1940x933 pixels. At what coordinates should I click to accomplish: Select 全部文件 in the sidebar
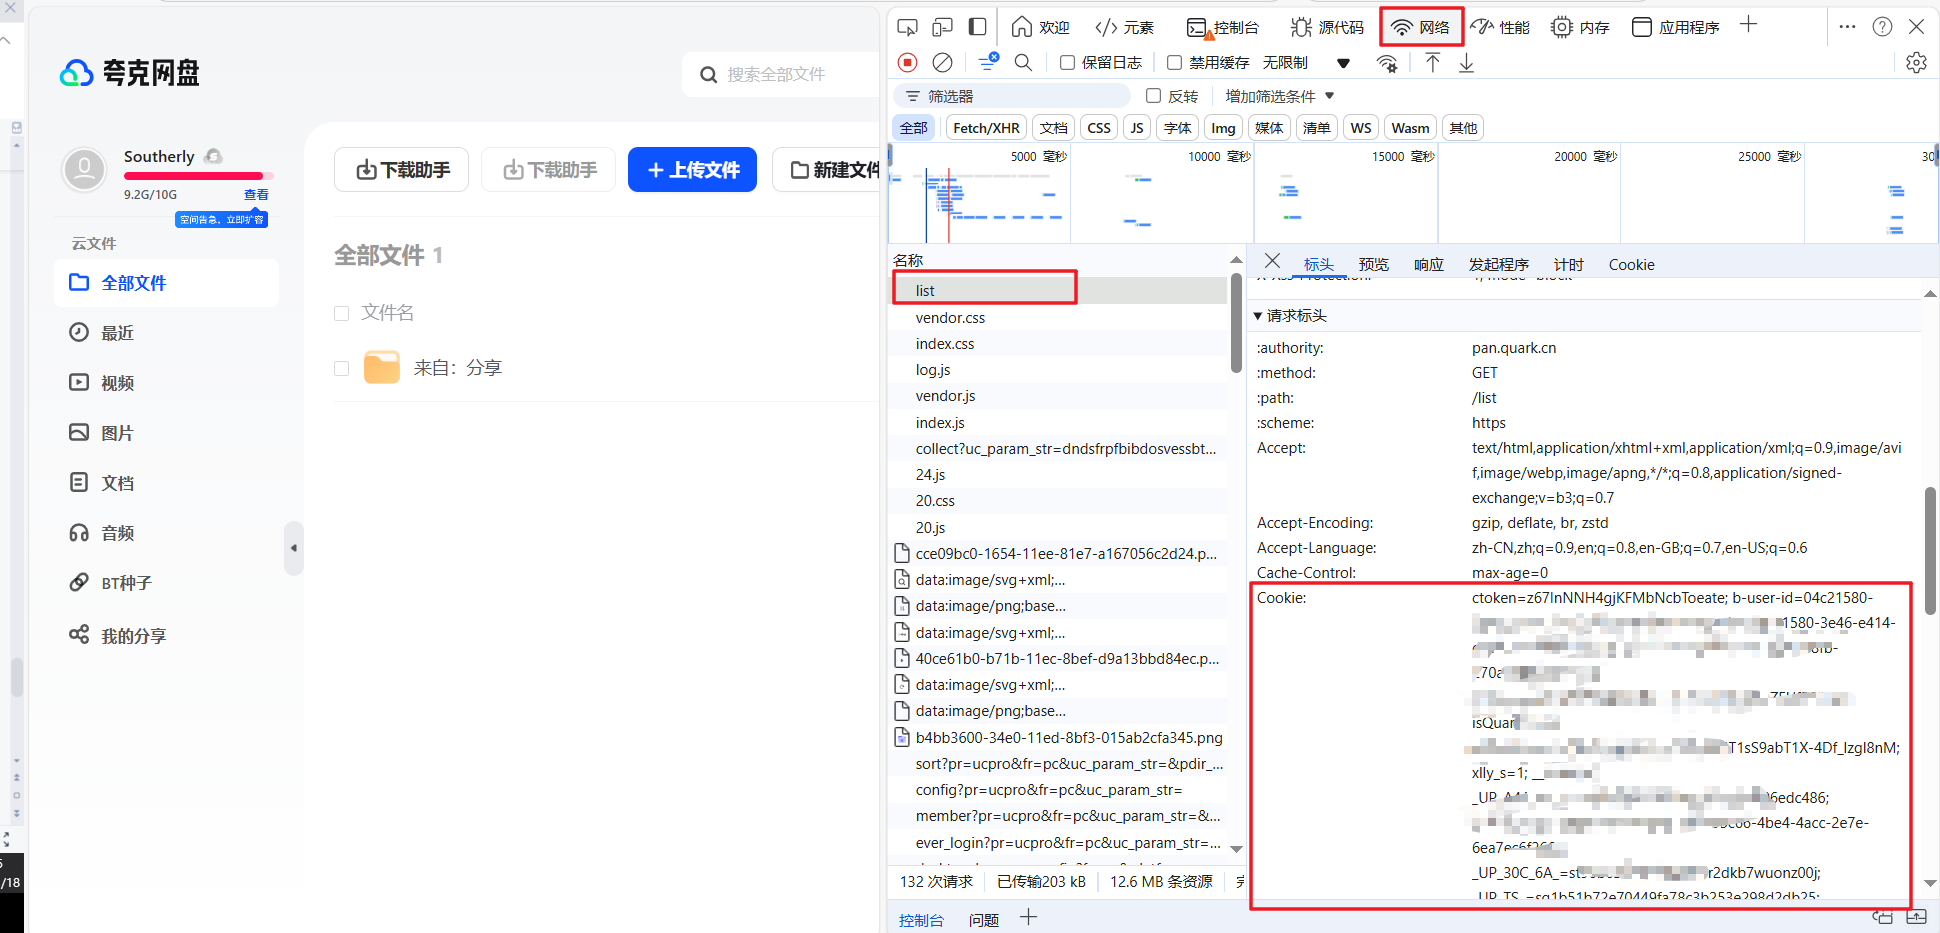click(x=166, y=283)
